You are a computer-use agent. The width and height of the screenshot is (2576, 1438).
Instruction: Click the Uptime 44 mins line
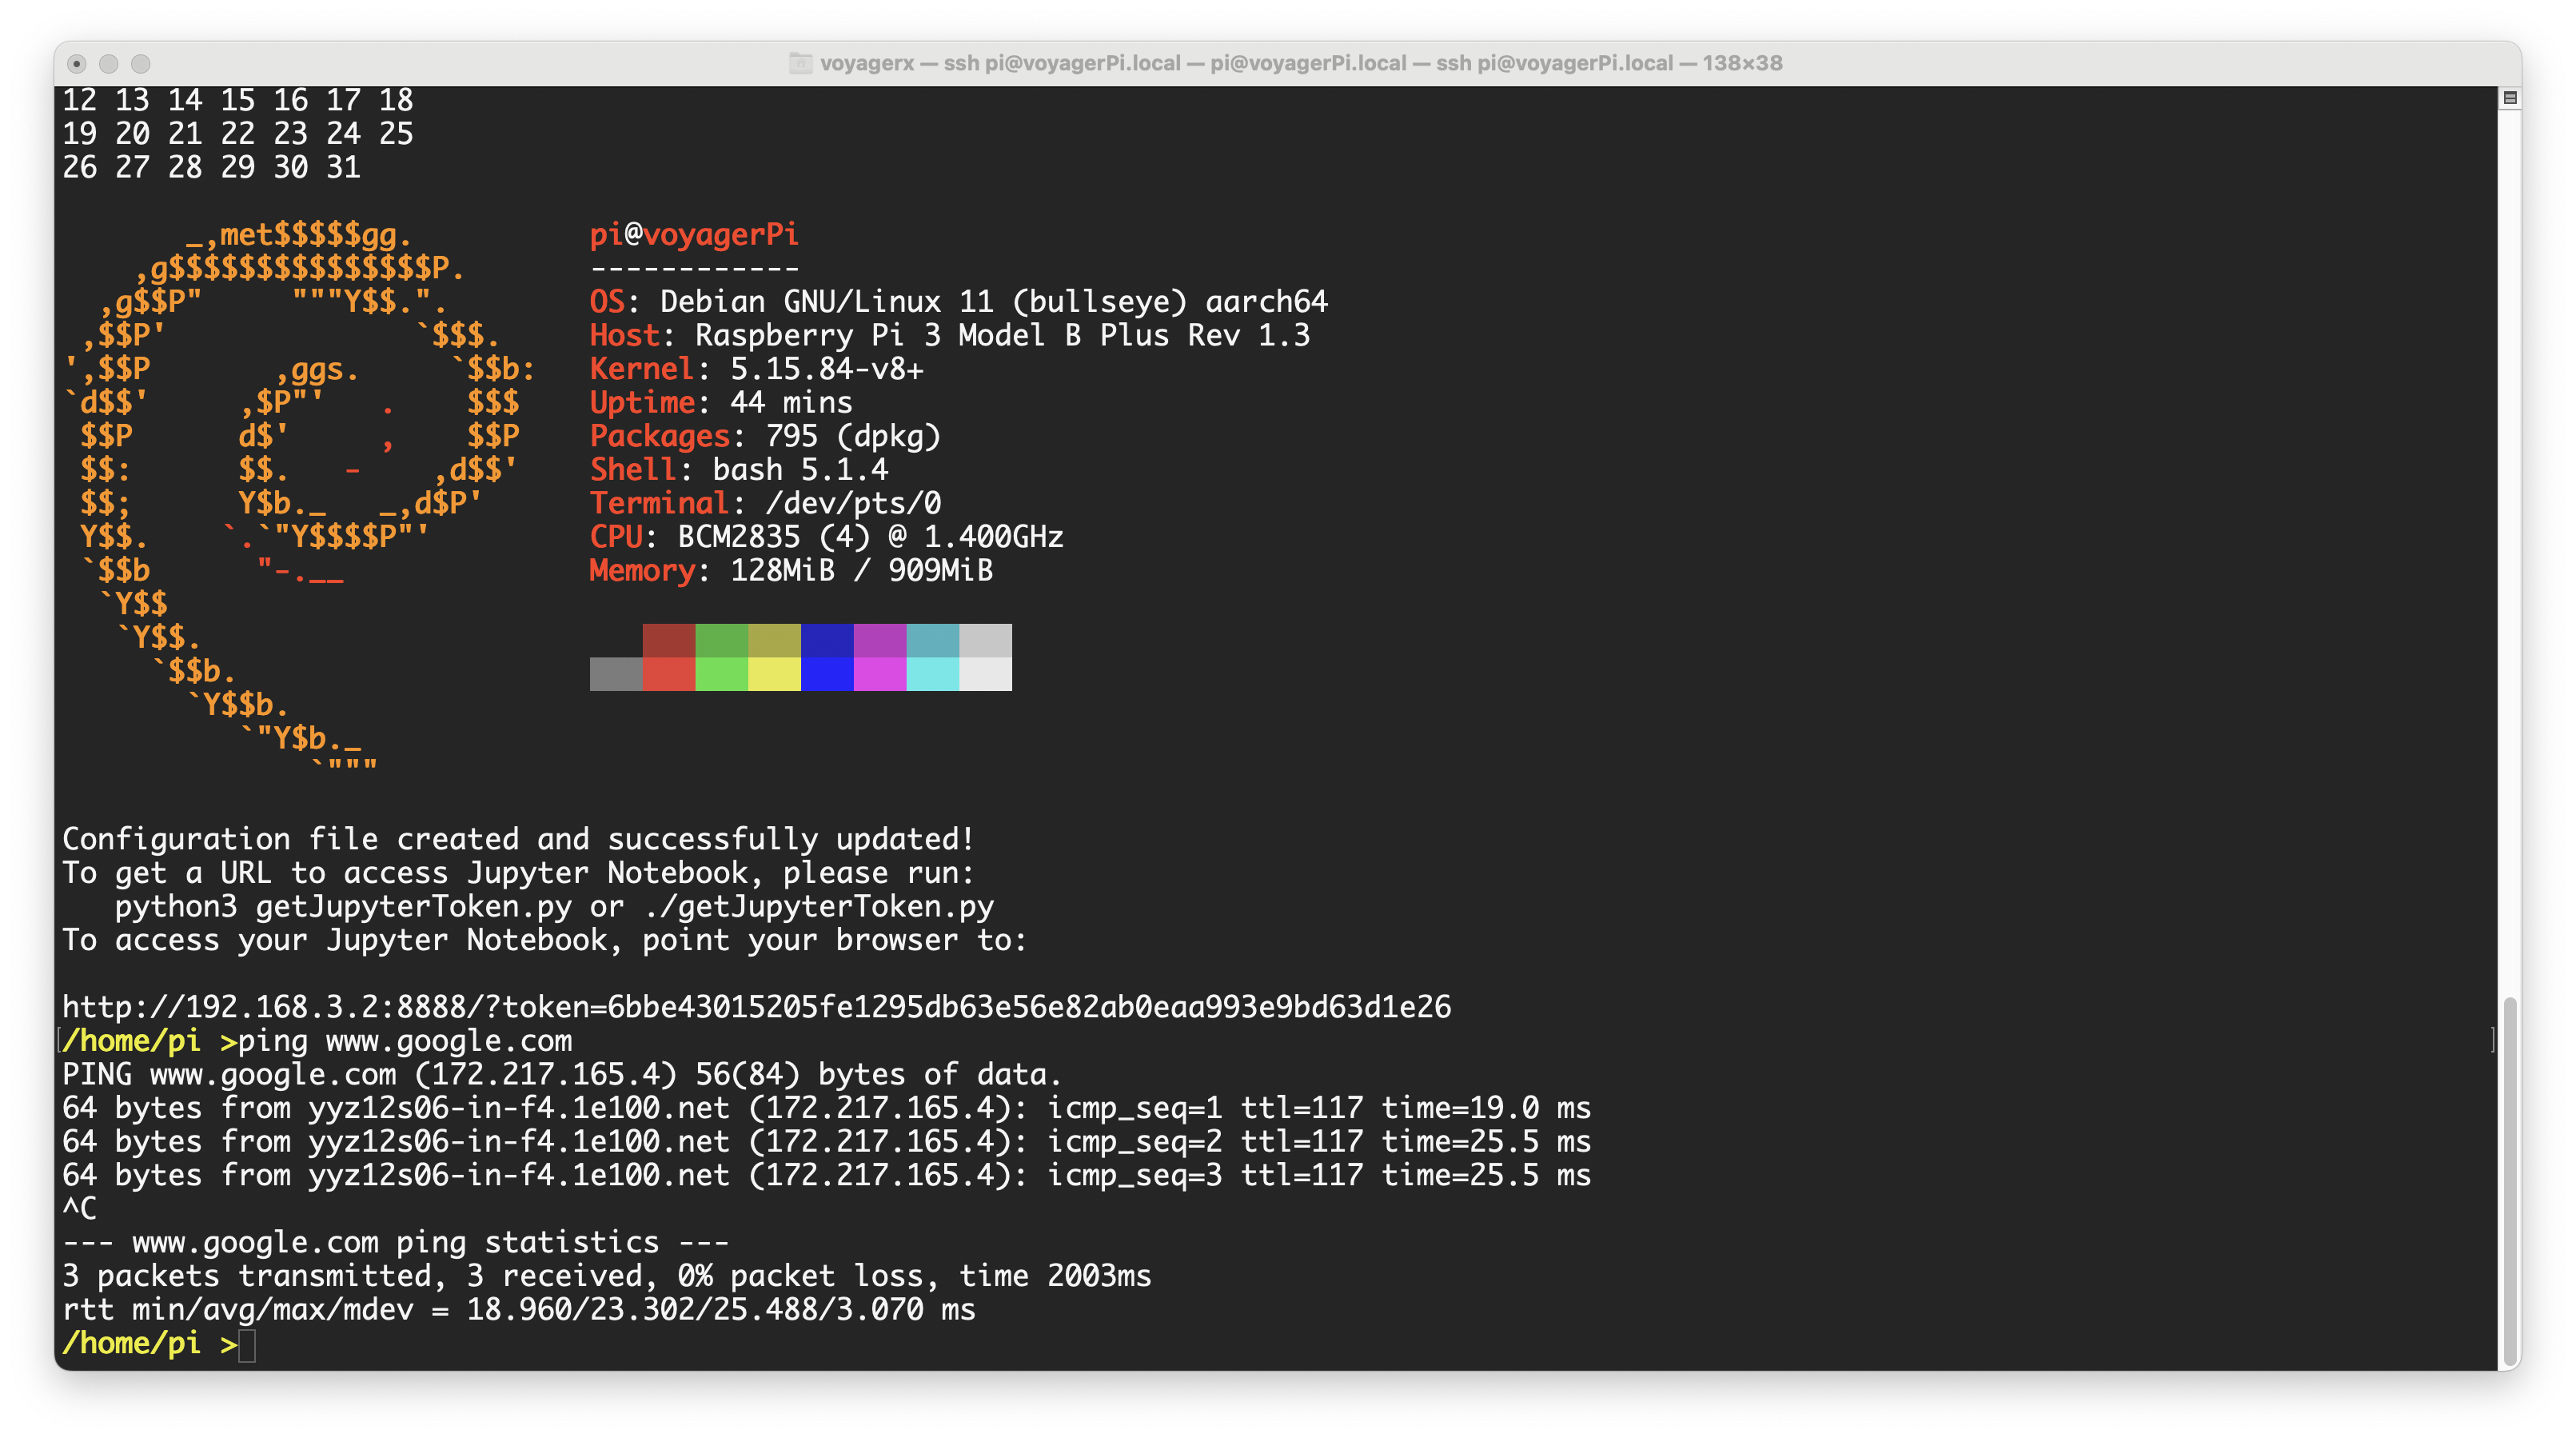click(721, 402)
